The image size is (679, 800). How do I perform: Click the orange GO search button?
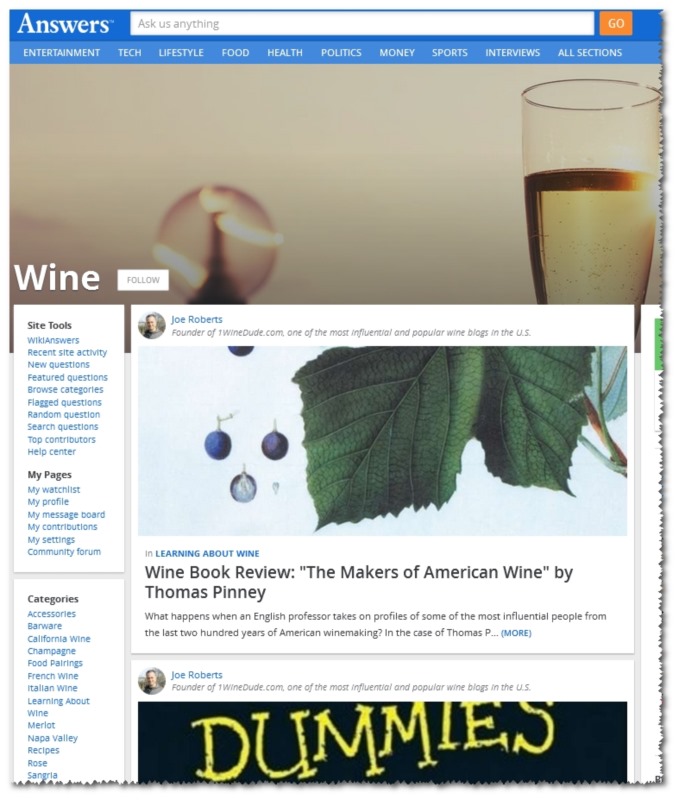tap(616, 23)
